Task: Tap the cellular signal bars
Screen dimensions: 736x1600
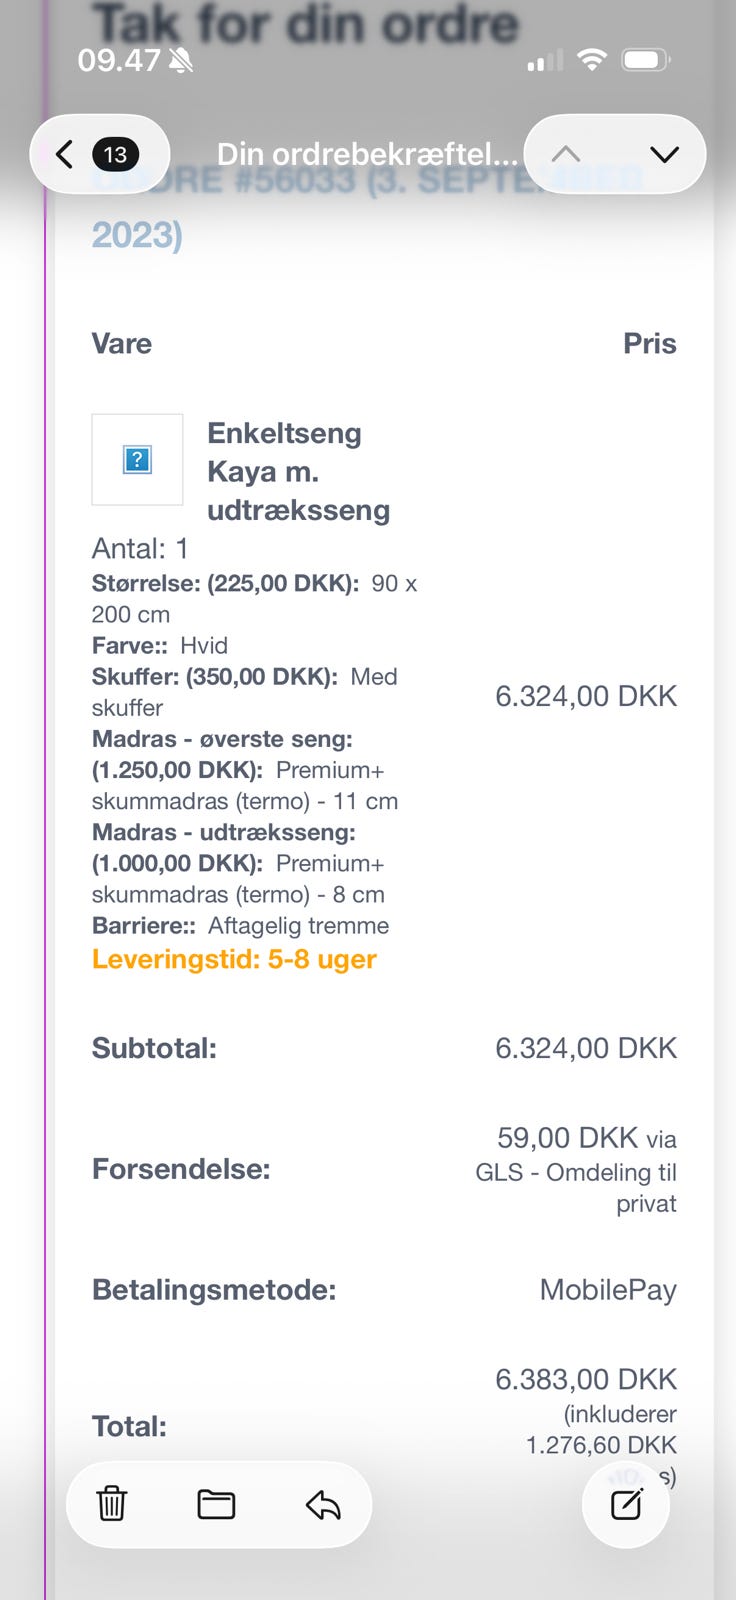Action: point(545,62)
